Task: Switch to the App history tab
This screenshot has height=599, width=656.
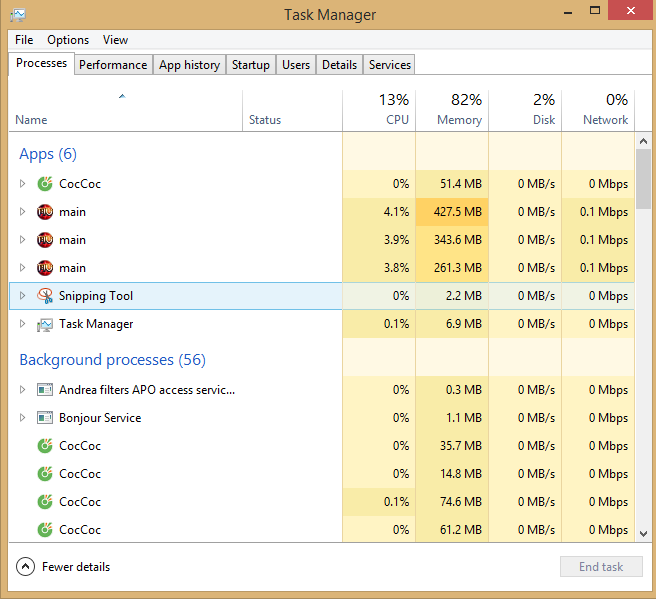Action: point(189,65)
